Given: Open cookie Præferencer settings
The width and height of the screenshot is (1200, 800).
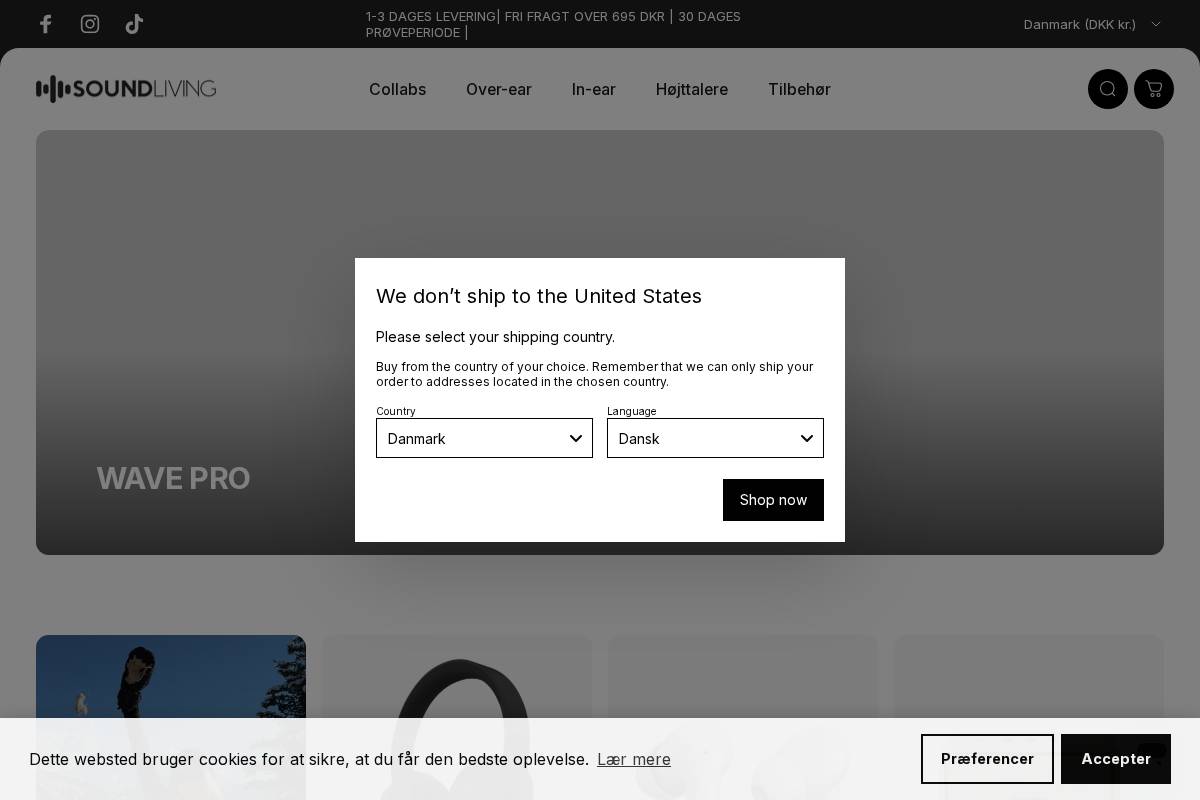Looking at the screenshot, I should (987, 759).
